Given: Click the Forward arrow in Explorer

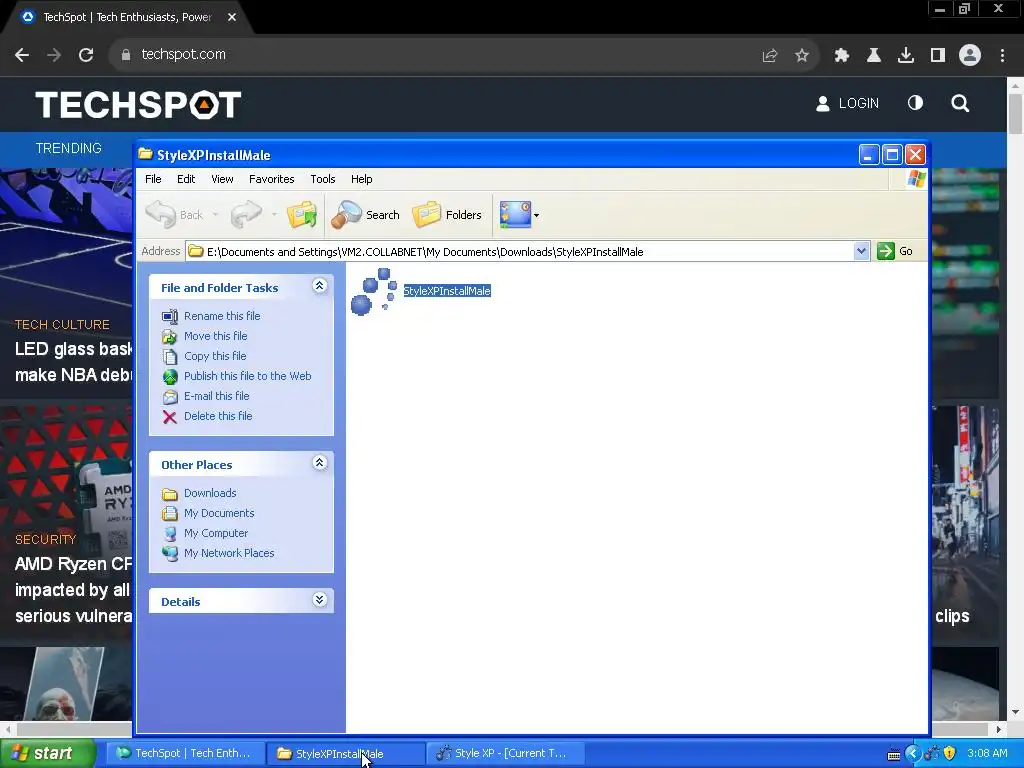Looking at the screenshot, I should (x=246, y=215).
